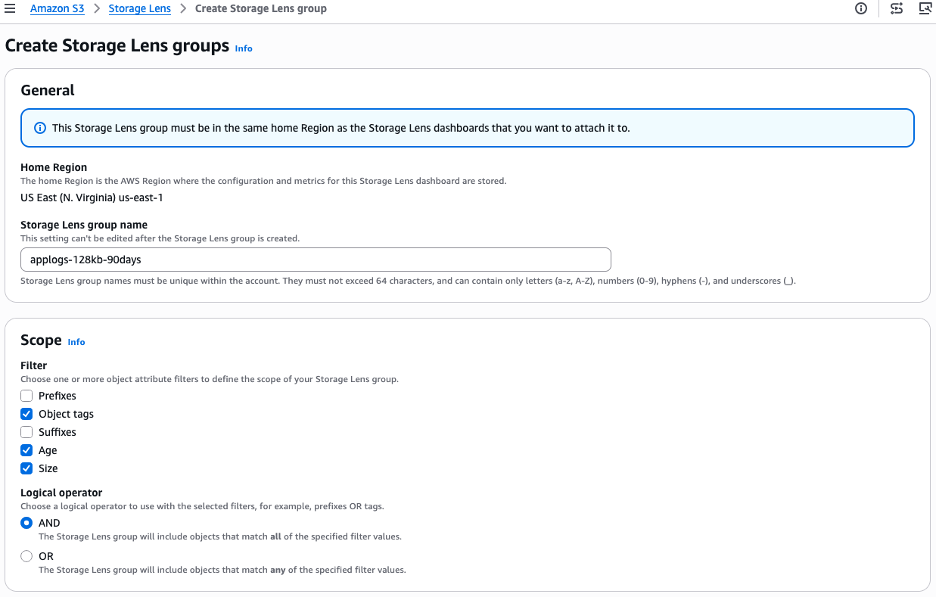Click 'US East (N. Virginia) us-east-1' region text

point(91,198)
